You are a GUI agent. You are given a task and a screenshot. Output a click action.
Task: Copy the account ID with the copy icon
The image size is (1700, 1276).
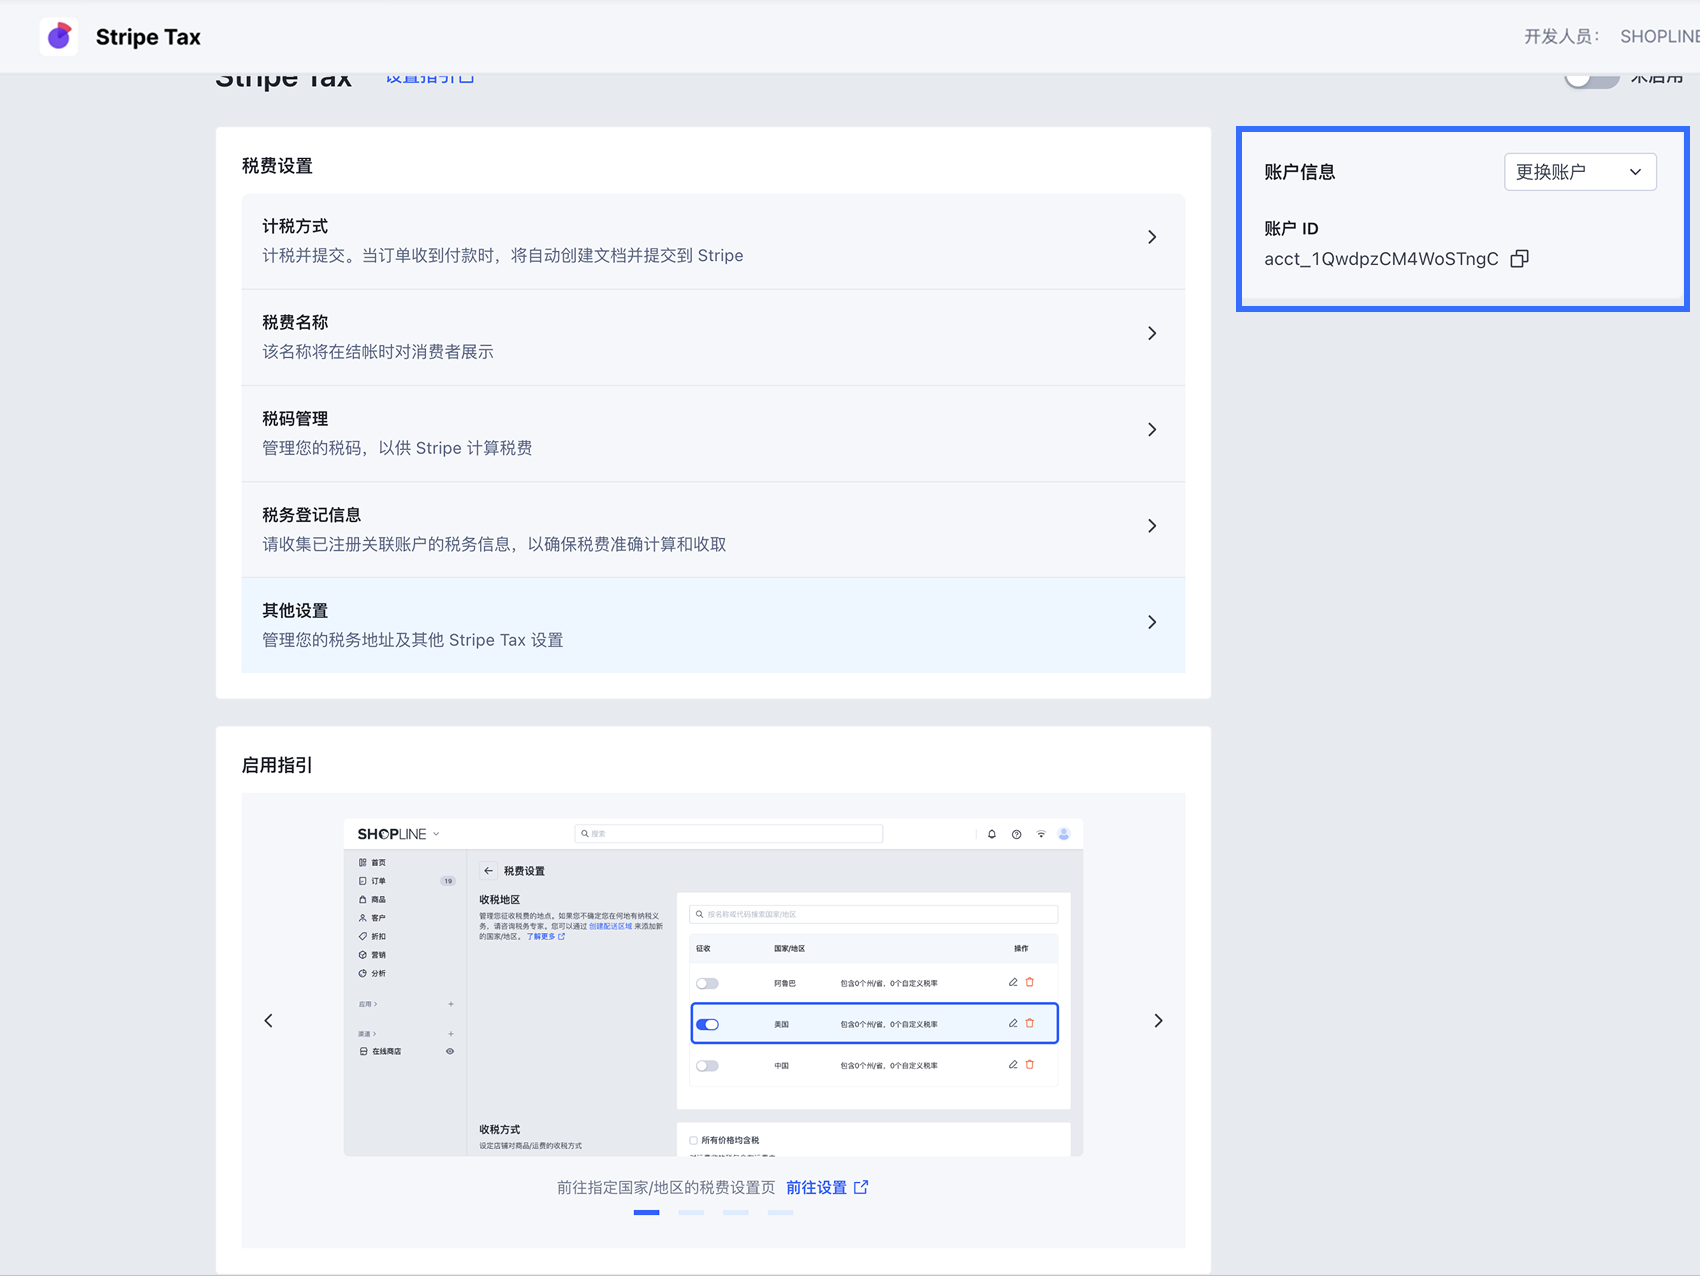(x=1519, y=259)
